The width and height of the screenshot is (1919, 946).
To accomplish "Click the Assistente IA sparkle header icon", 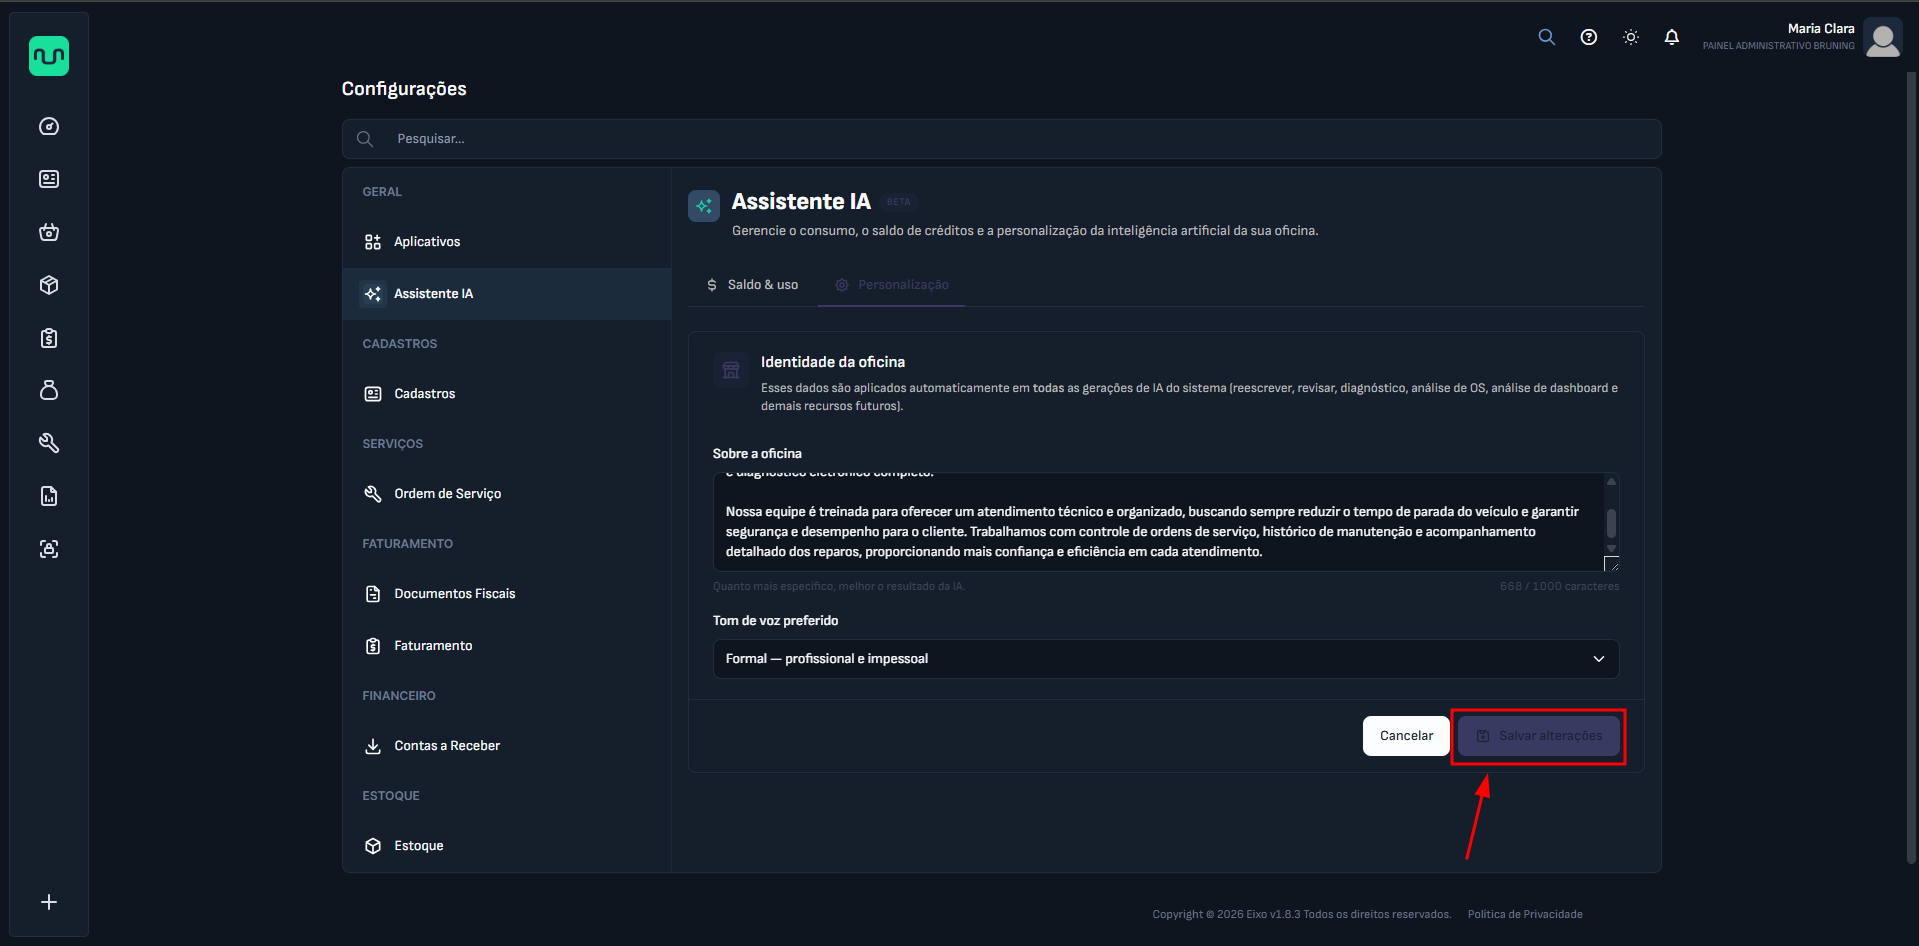I will point(704,206).
